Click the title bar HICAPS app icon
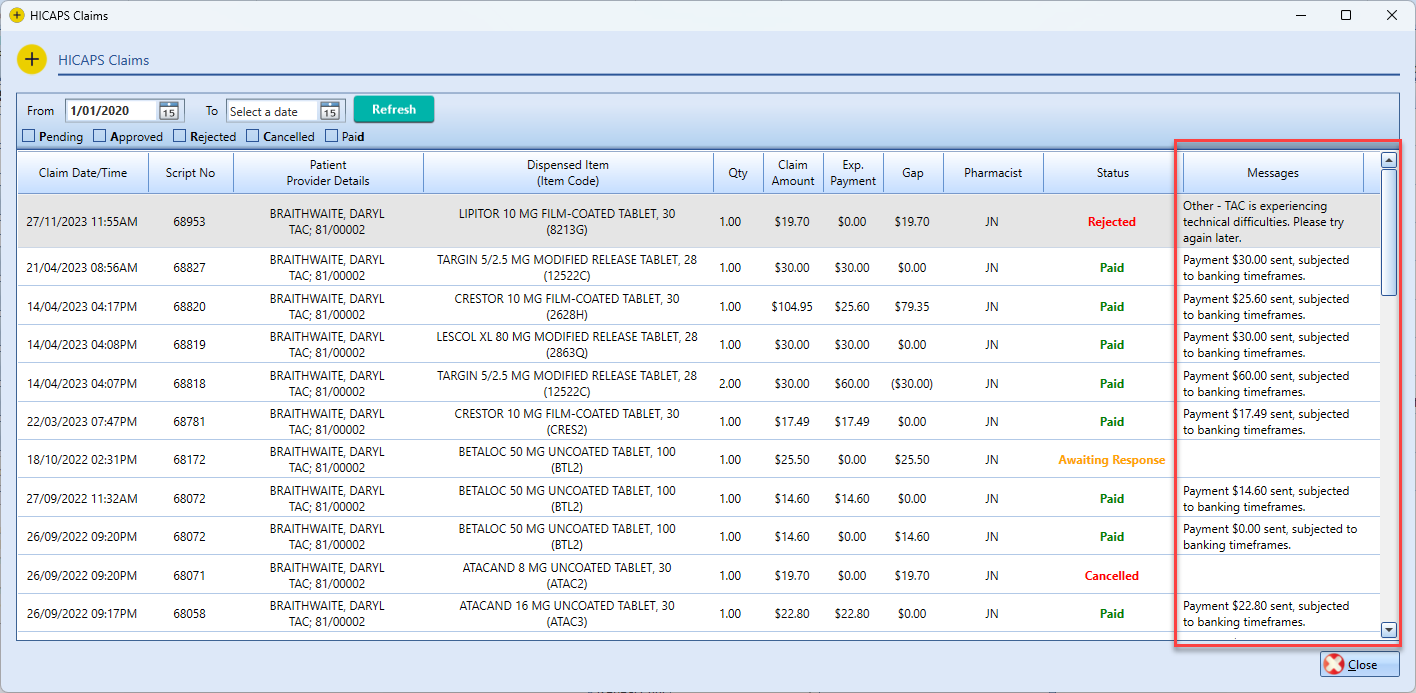The image size is (1416, 693). [x=16, y=16]
